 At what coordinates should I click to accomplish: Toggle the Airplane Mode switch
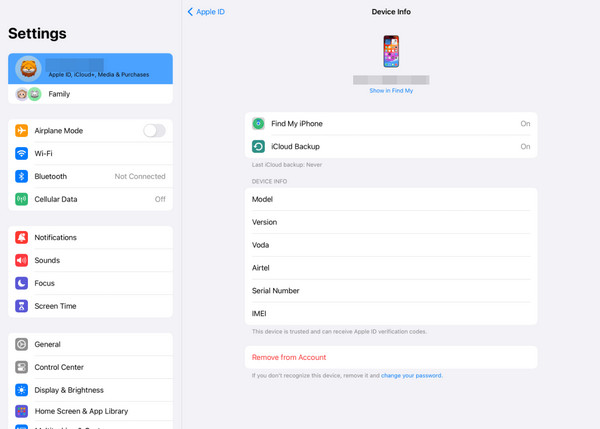click(155, 130)
